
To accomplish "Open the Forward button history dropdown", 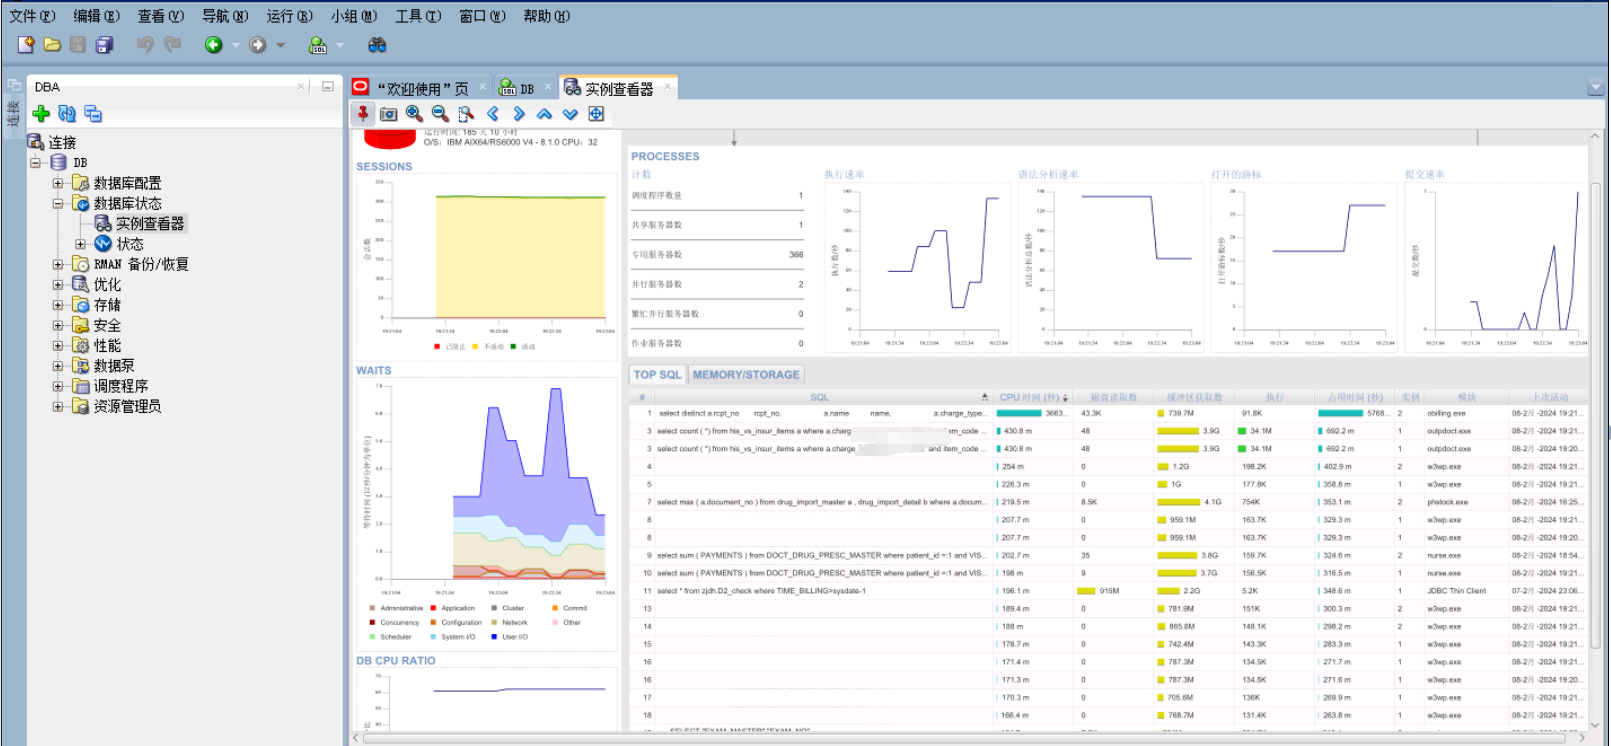I will 281,45.
